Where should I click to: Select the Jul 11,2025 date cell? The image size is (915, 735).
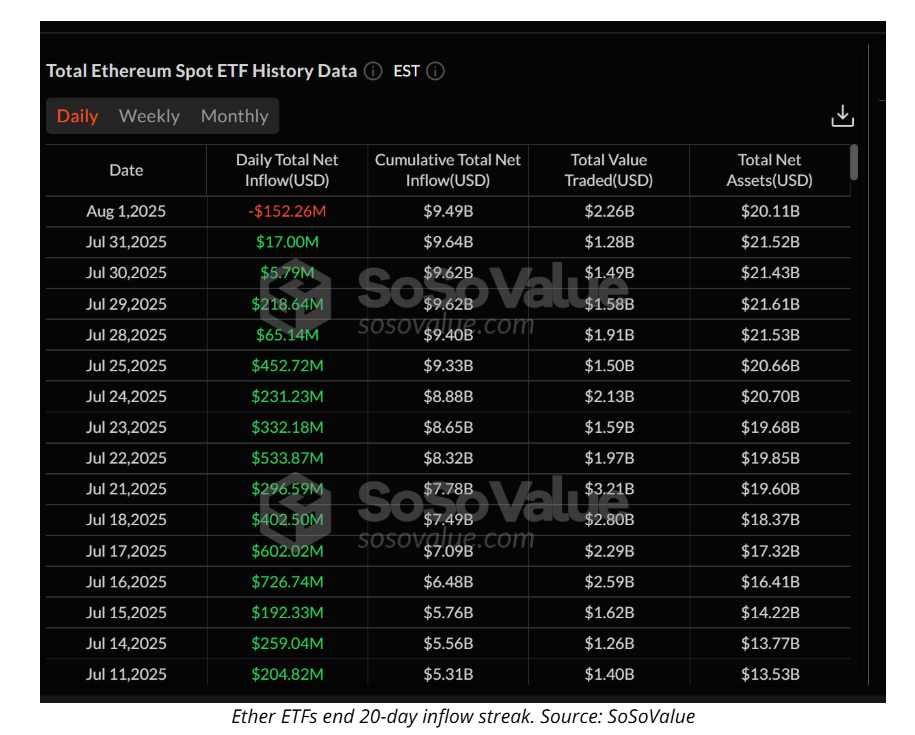(126, 674)
